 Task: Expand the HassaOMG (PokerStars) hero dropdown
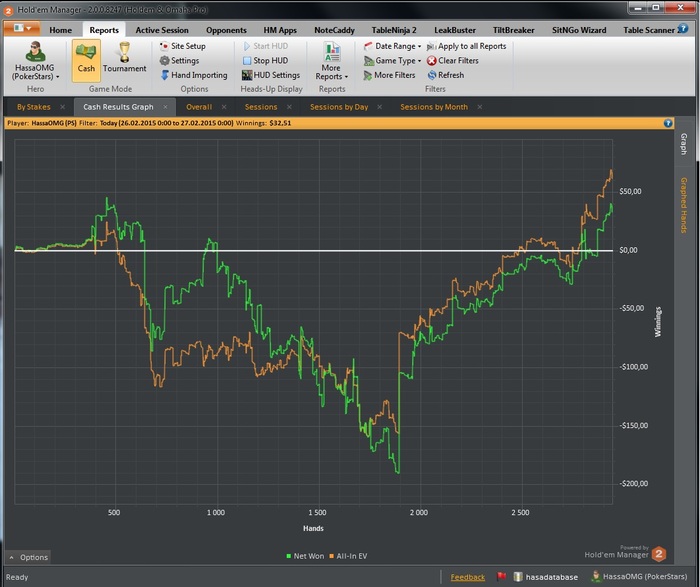pyautogui.click(x=36, y=72)
